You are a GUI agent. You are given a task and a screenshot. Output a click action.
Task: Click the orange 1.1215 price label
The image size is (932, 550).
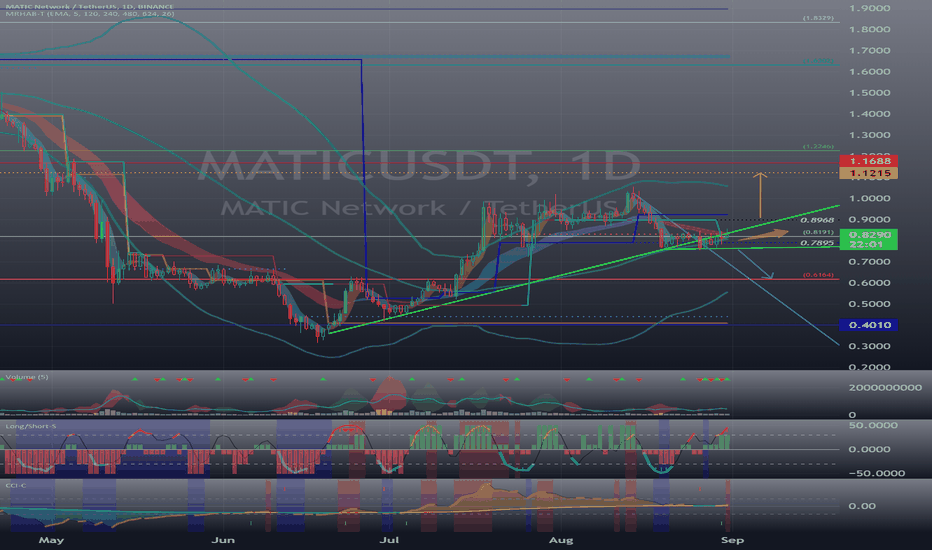pos(868,174)
